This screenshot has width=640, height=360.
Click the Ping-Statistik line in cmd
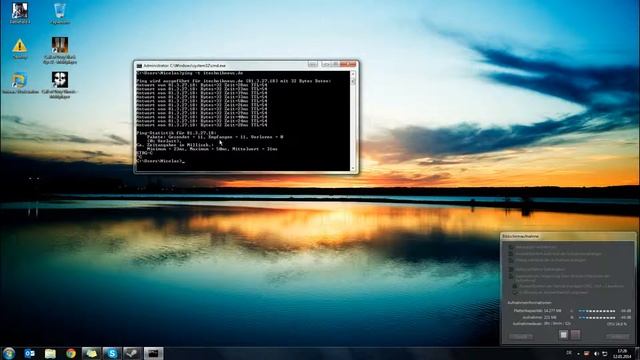176,133
